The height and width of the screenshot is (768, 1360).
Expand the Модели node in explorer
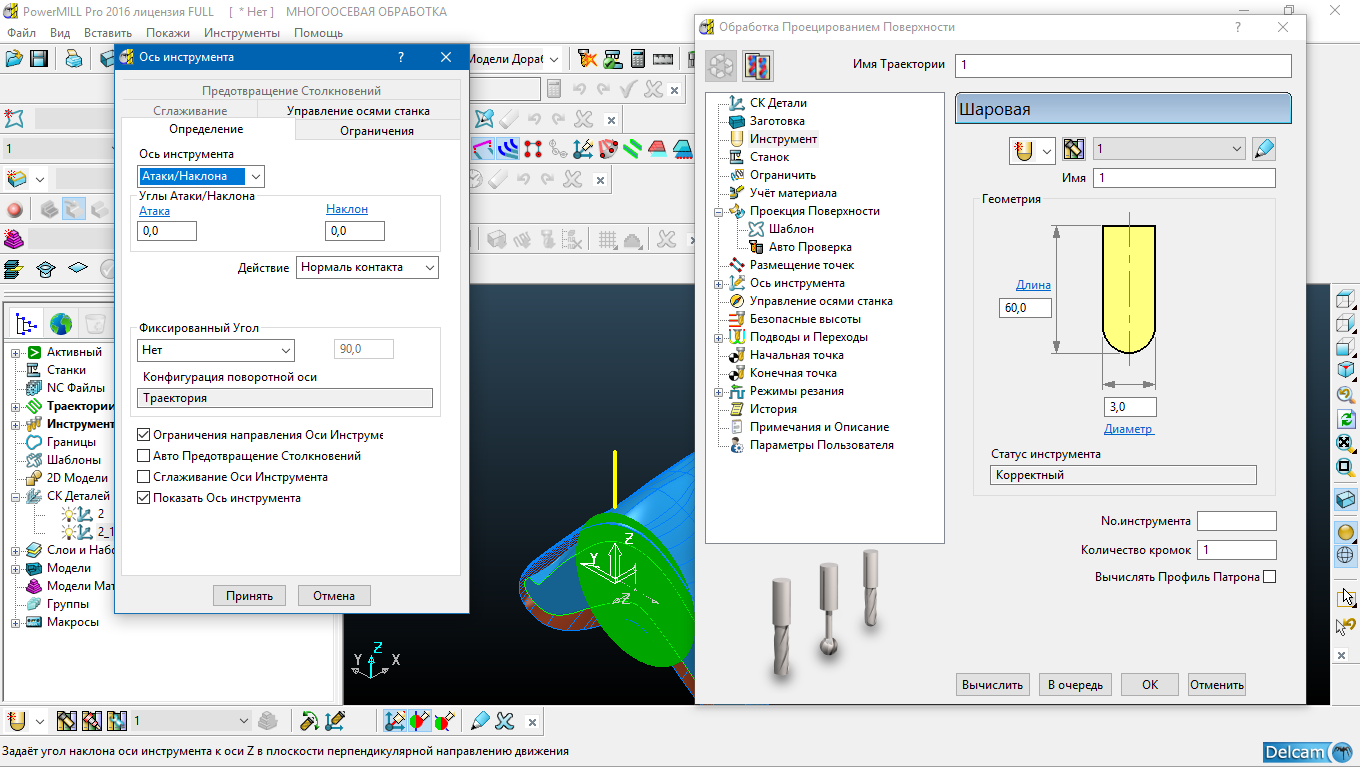point(16,569)
